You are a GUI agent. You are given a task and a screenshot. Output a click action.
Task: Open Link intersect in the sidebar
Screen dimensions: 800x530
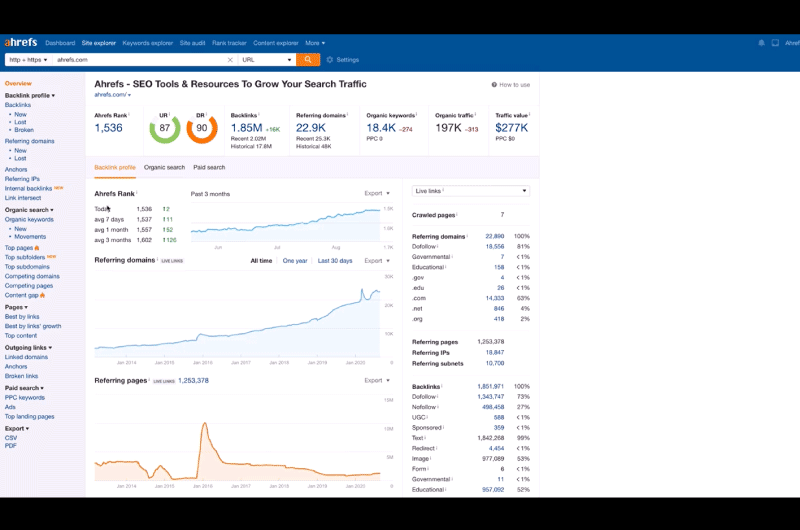tap(23, 198)
